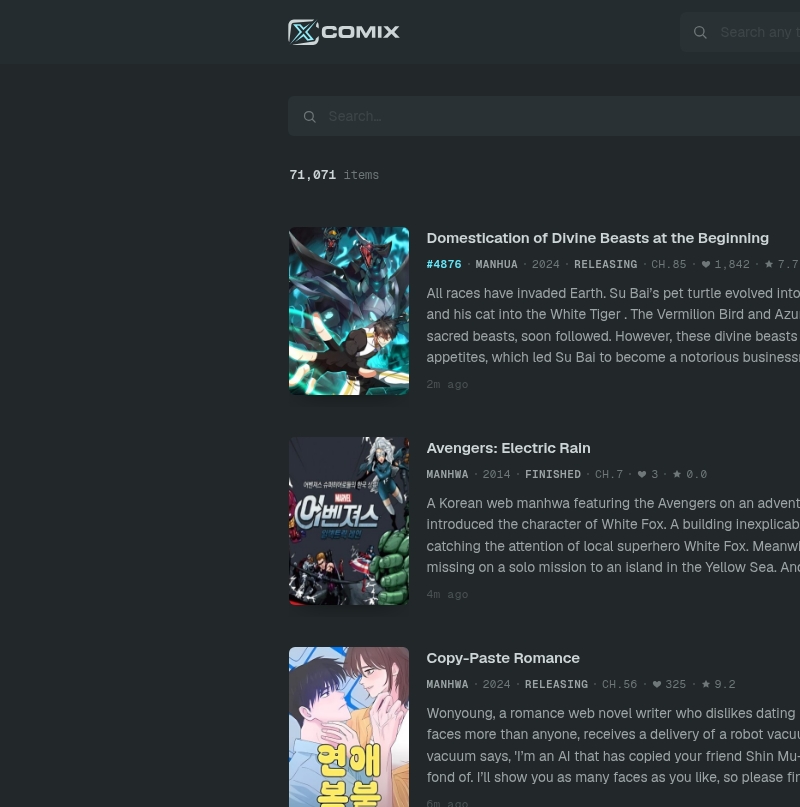Click heart icon with 1,842 follows
Screen dimensions: 800x807
click(x=706, y=265)
